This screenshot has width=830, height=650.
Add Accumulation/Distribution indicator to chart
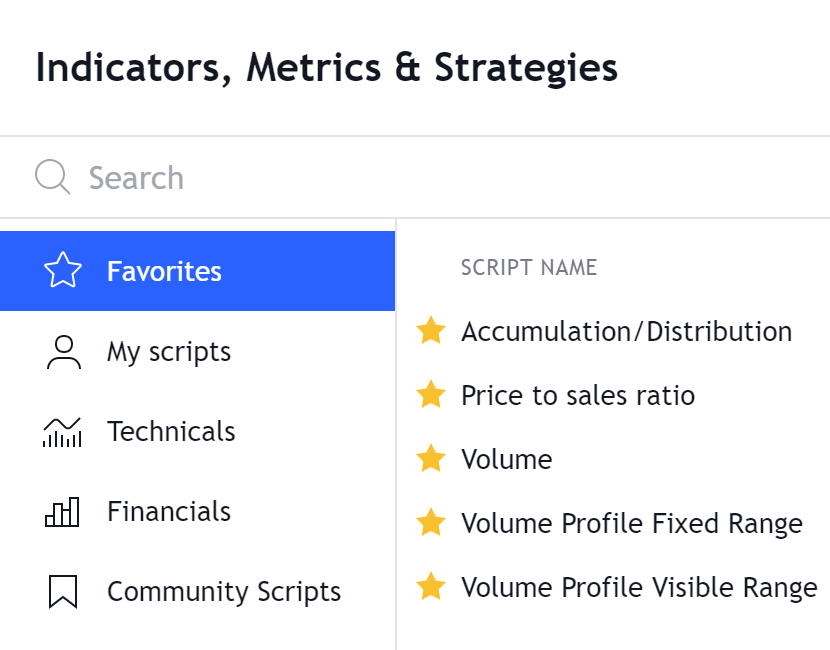click(626, 331)
